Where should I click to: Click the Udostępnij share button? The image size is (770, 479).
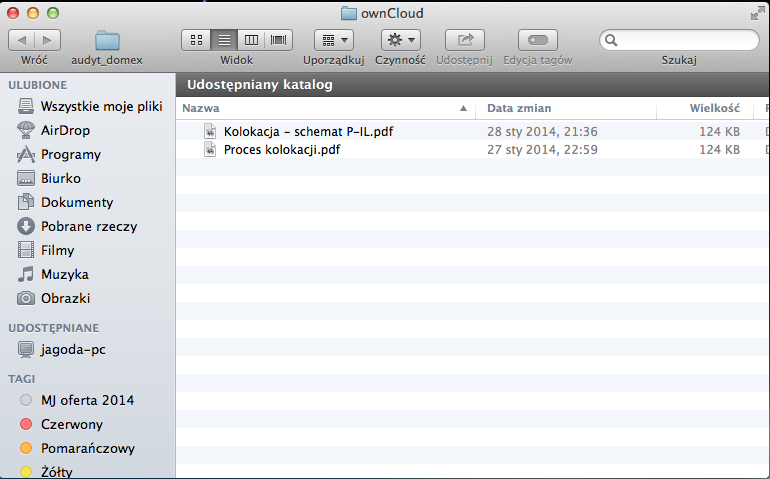(x=465, y=40)
